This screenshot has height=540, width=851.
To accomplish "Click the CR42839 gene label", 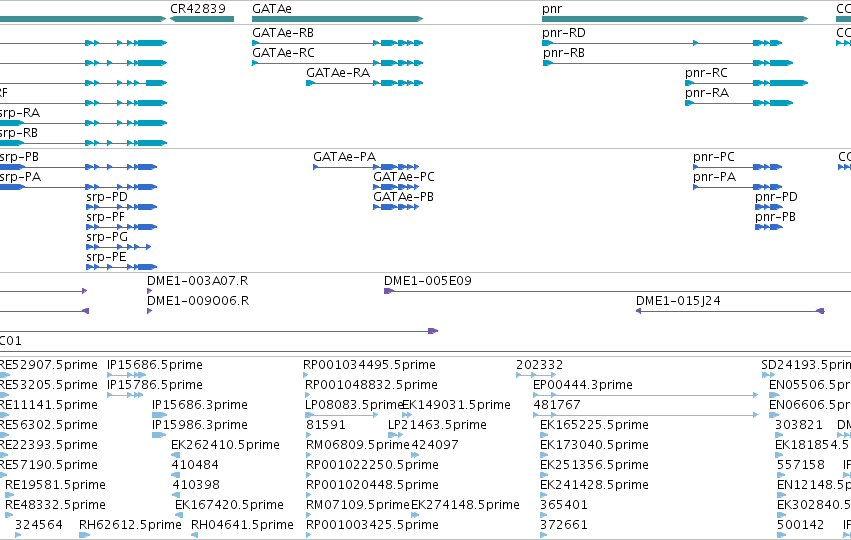I will tap(198, 9).
